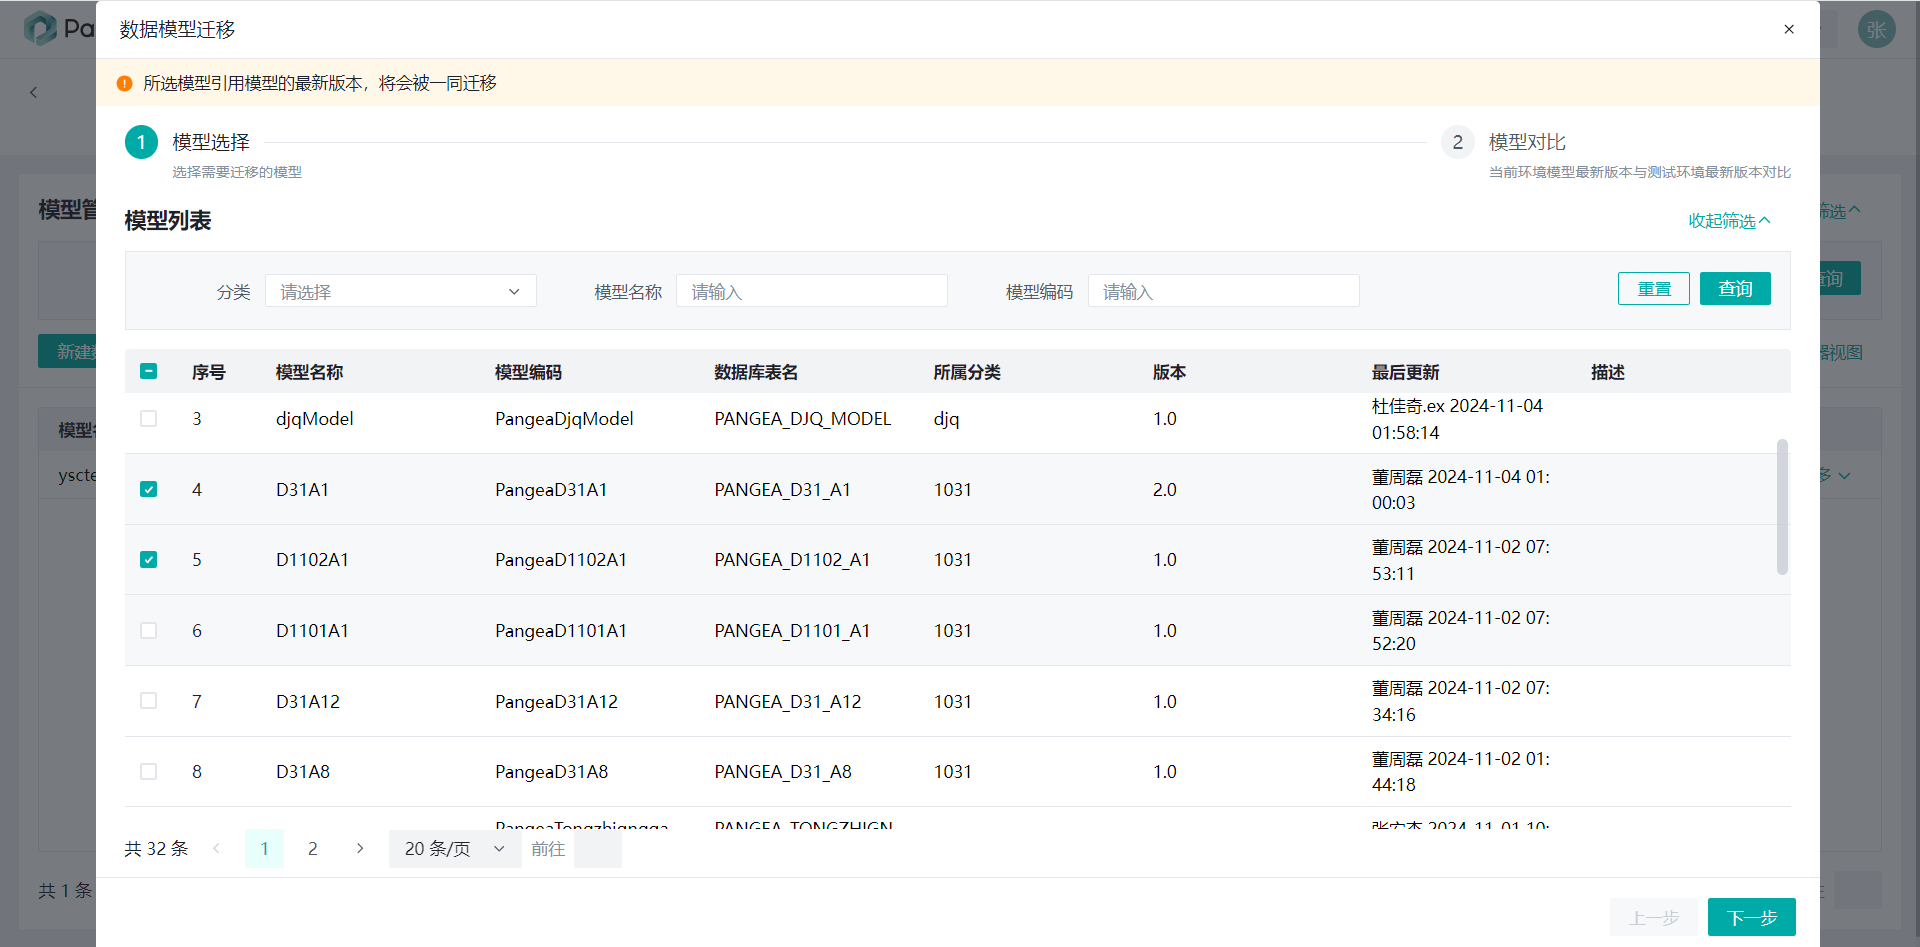Click category djq in djqModel row
This screenshot has height=947, width=1920.
click(946, 418)
